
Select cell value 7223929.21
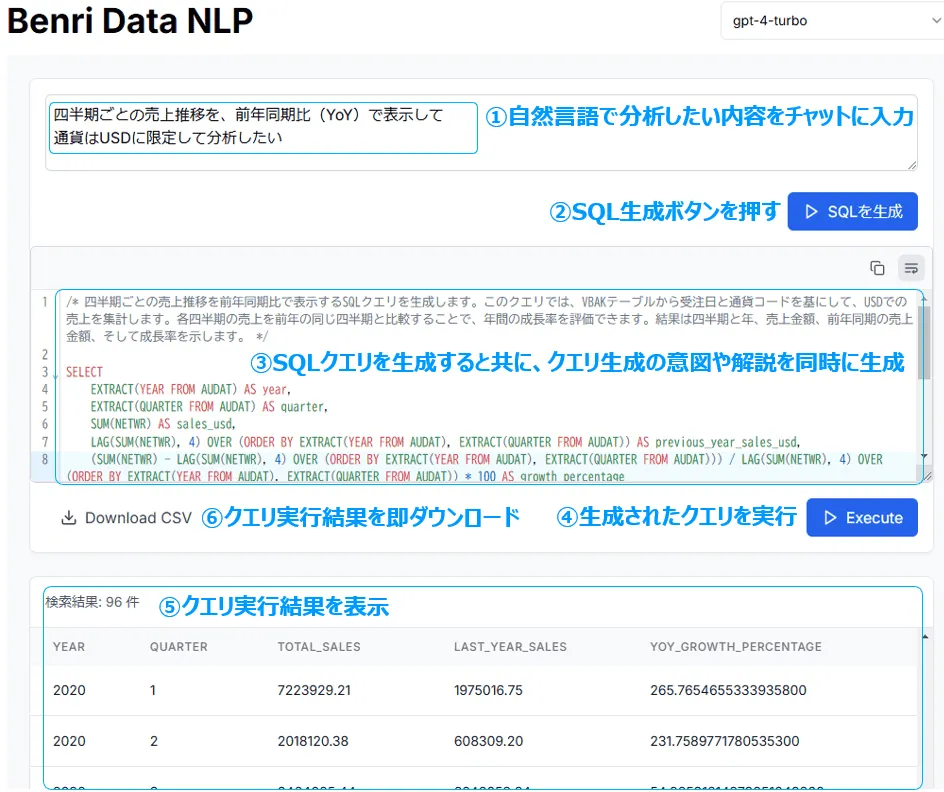[314, 690]
